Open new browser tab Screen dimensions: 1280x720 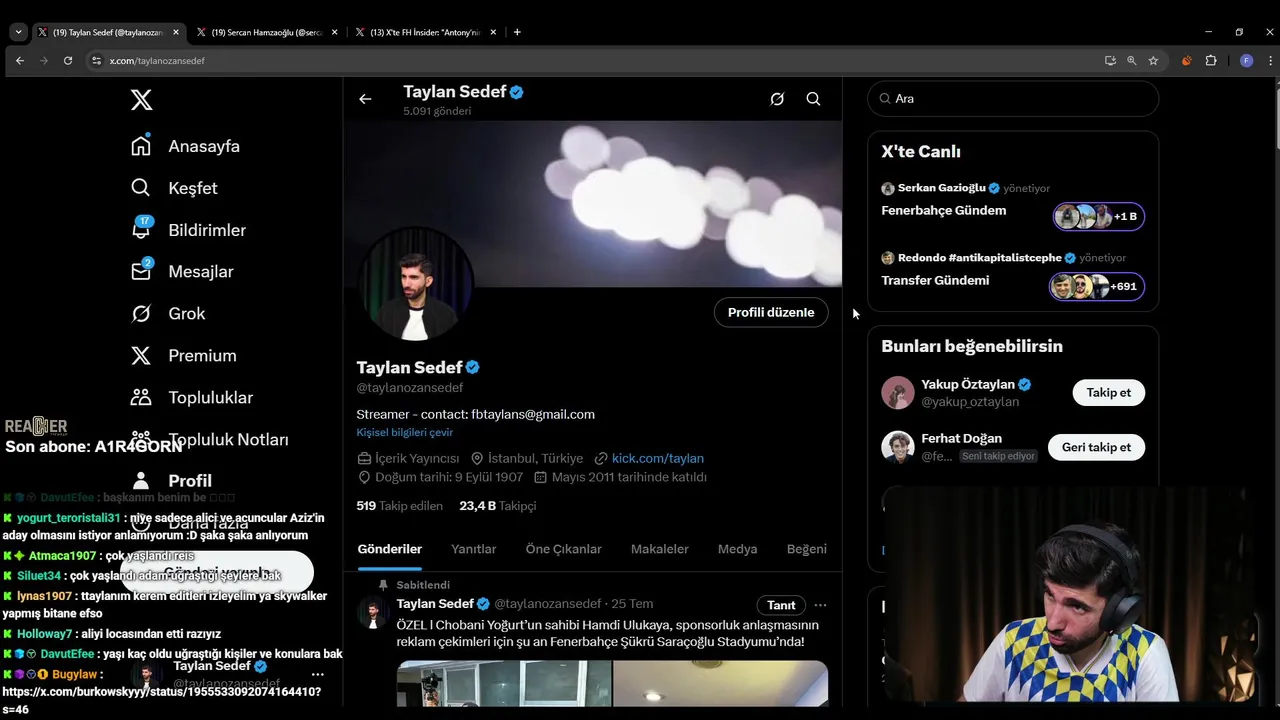[x=517, y=32]
